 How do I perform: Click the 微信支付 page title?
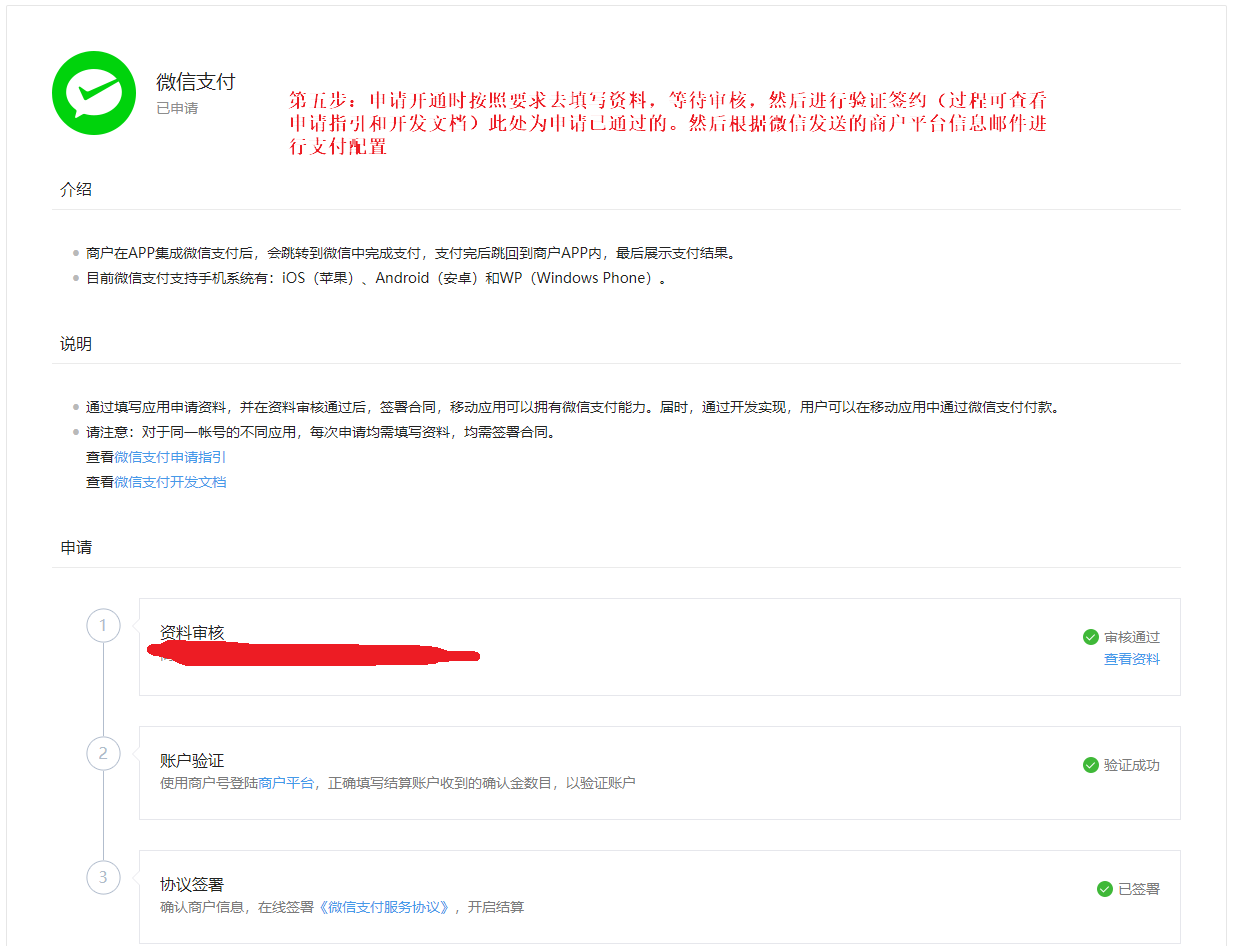pos(196,82)
